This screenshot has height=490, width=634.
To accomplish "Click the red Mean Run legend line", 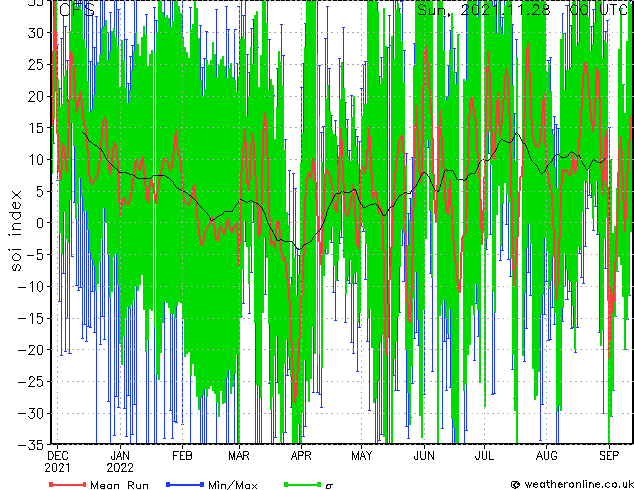I will pos(68,484).
